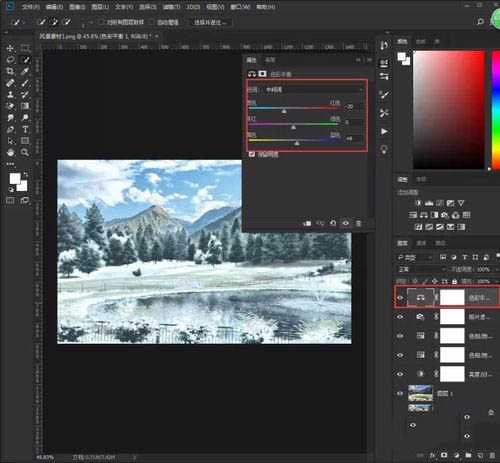
Task: Select the Move tool
Action: [10, 48]
